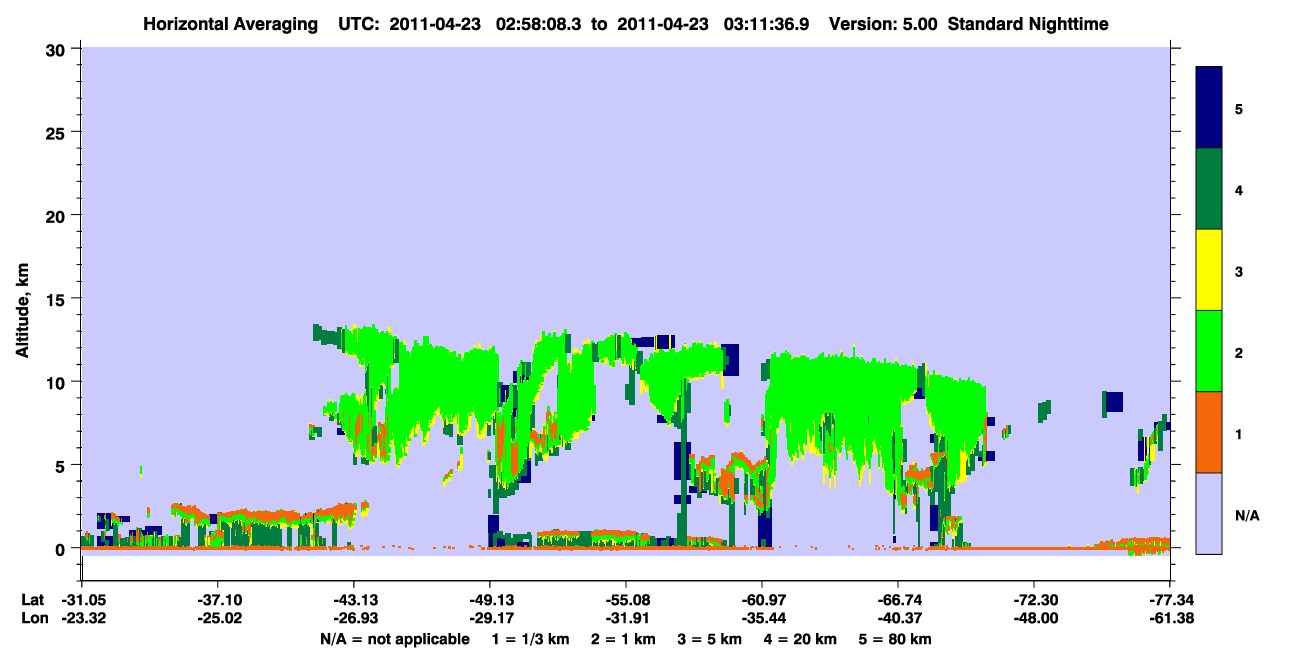Click longitude value -48.00
Image resolution: width=1300 pixels, height=667 pixels.
[x=1033, y=618]
